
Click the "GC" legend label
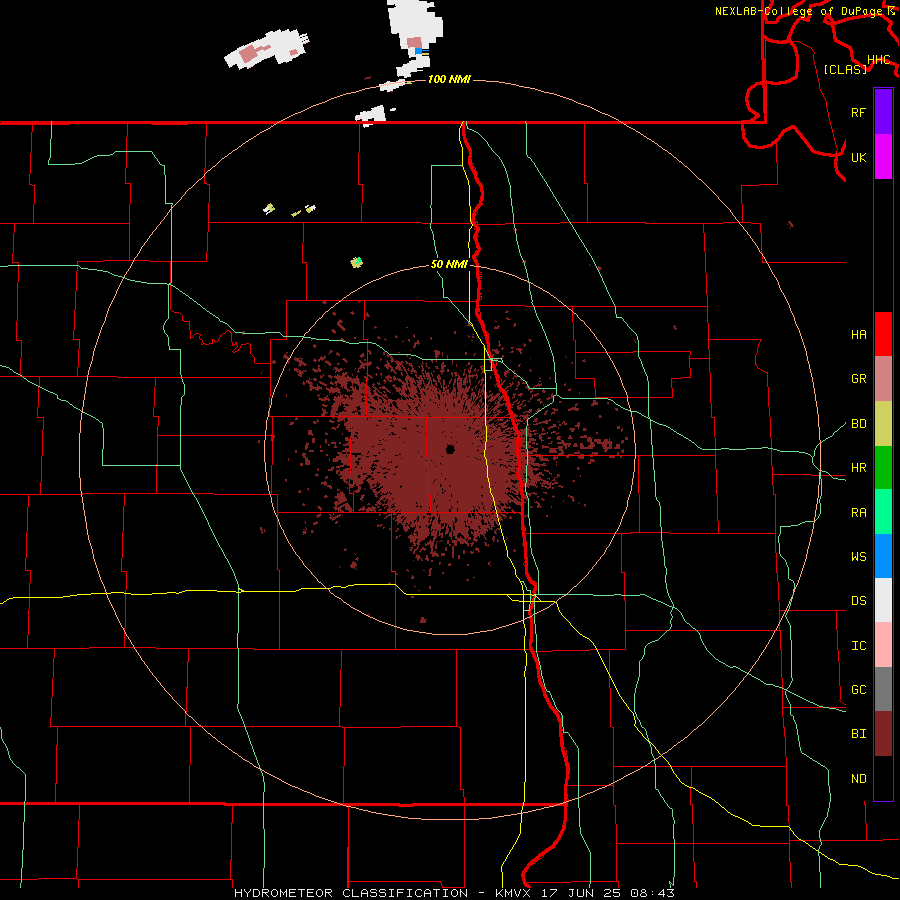[858, 690]
